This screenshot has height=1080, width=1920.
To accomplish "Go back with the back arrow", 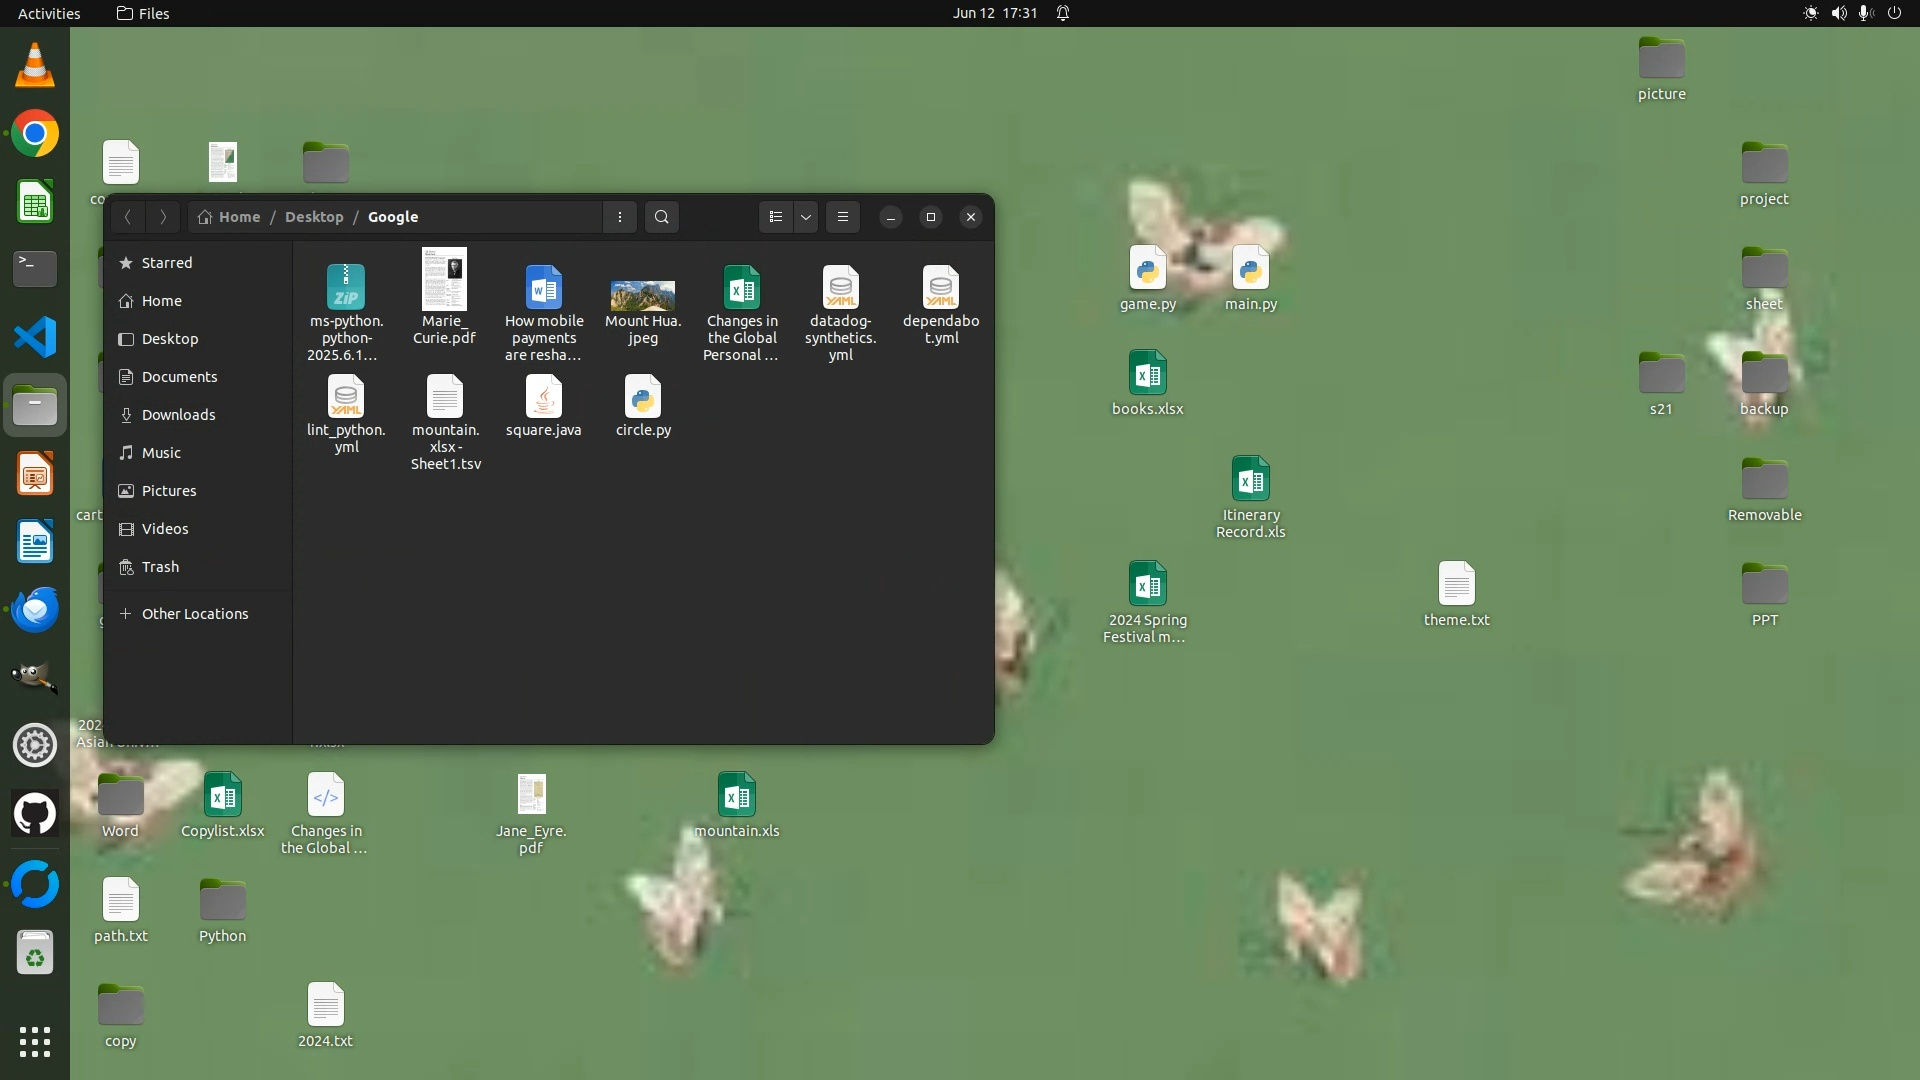I will click(x=128, y=217).
